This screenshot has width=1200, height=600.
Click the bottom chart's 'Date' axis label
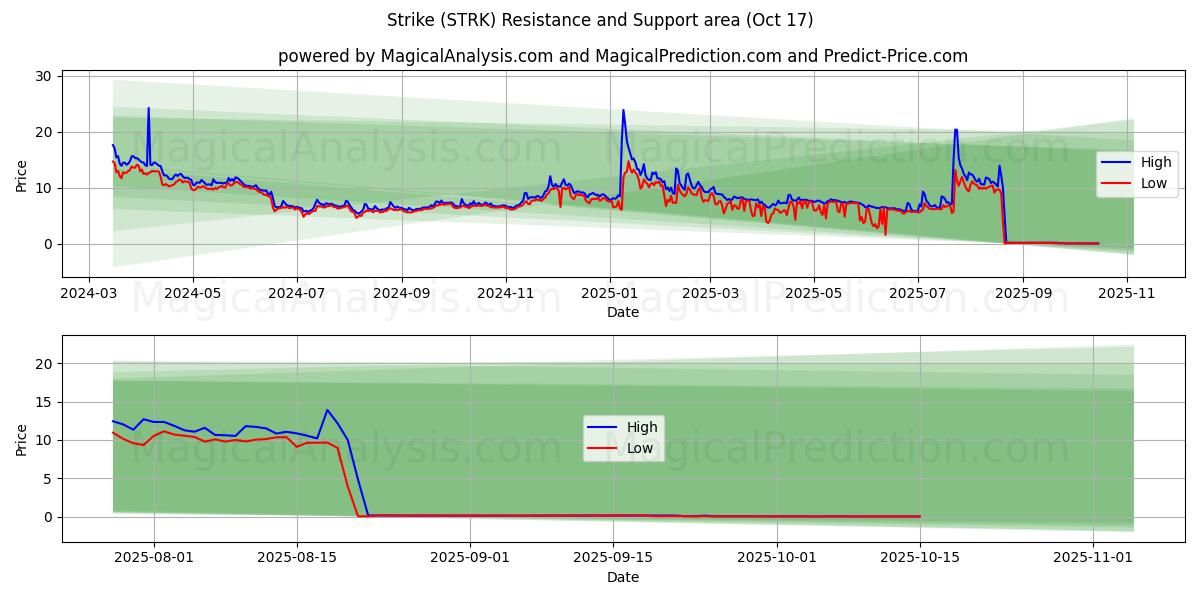pos(622,577)
